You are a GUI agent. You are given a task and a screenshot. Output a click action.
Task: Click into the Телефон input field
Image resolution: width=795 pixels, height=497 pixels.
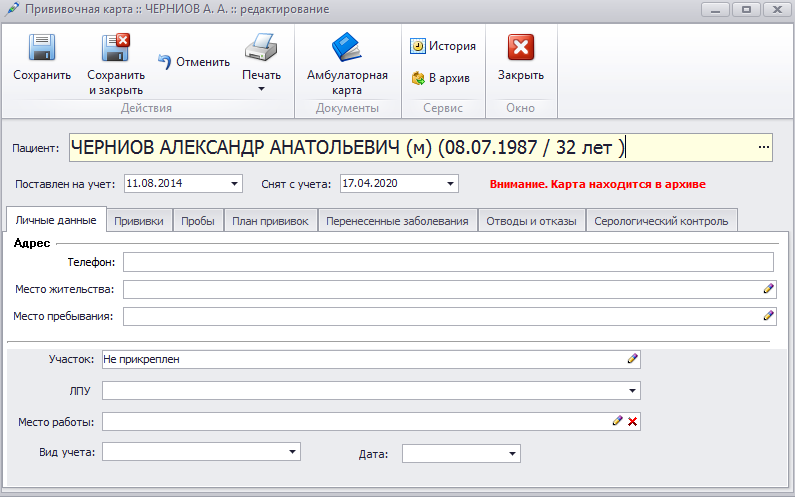tap(448, 262)
